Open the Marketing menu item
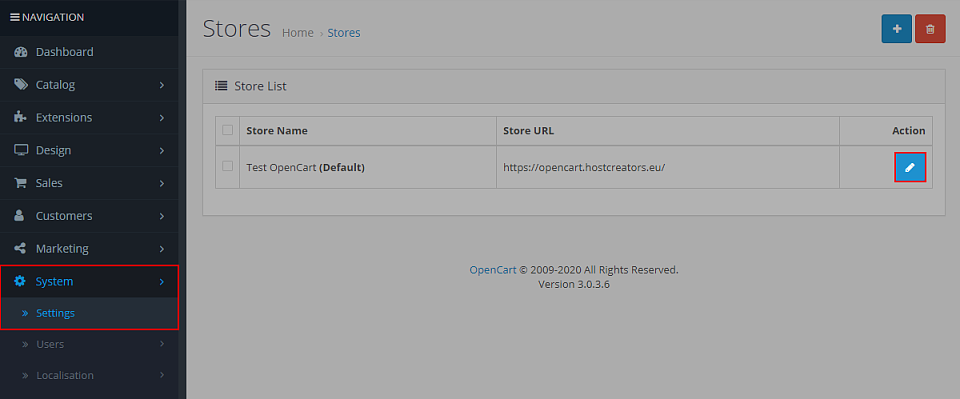 [x=89, y=248]
